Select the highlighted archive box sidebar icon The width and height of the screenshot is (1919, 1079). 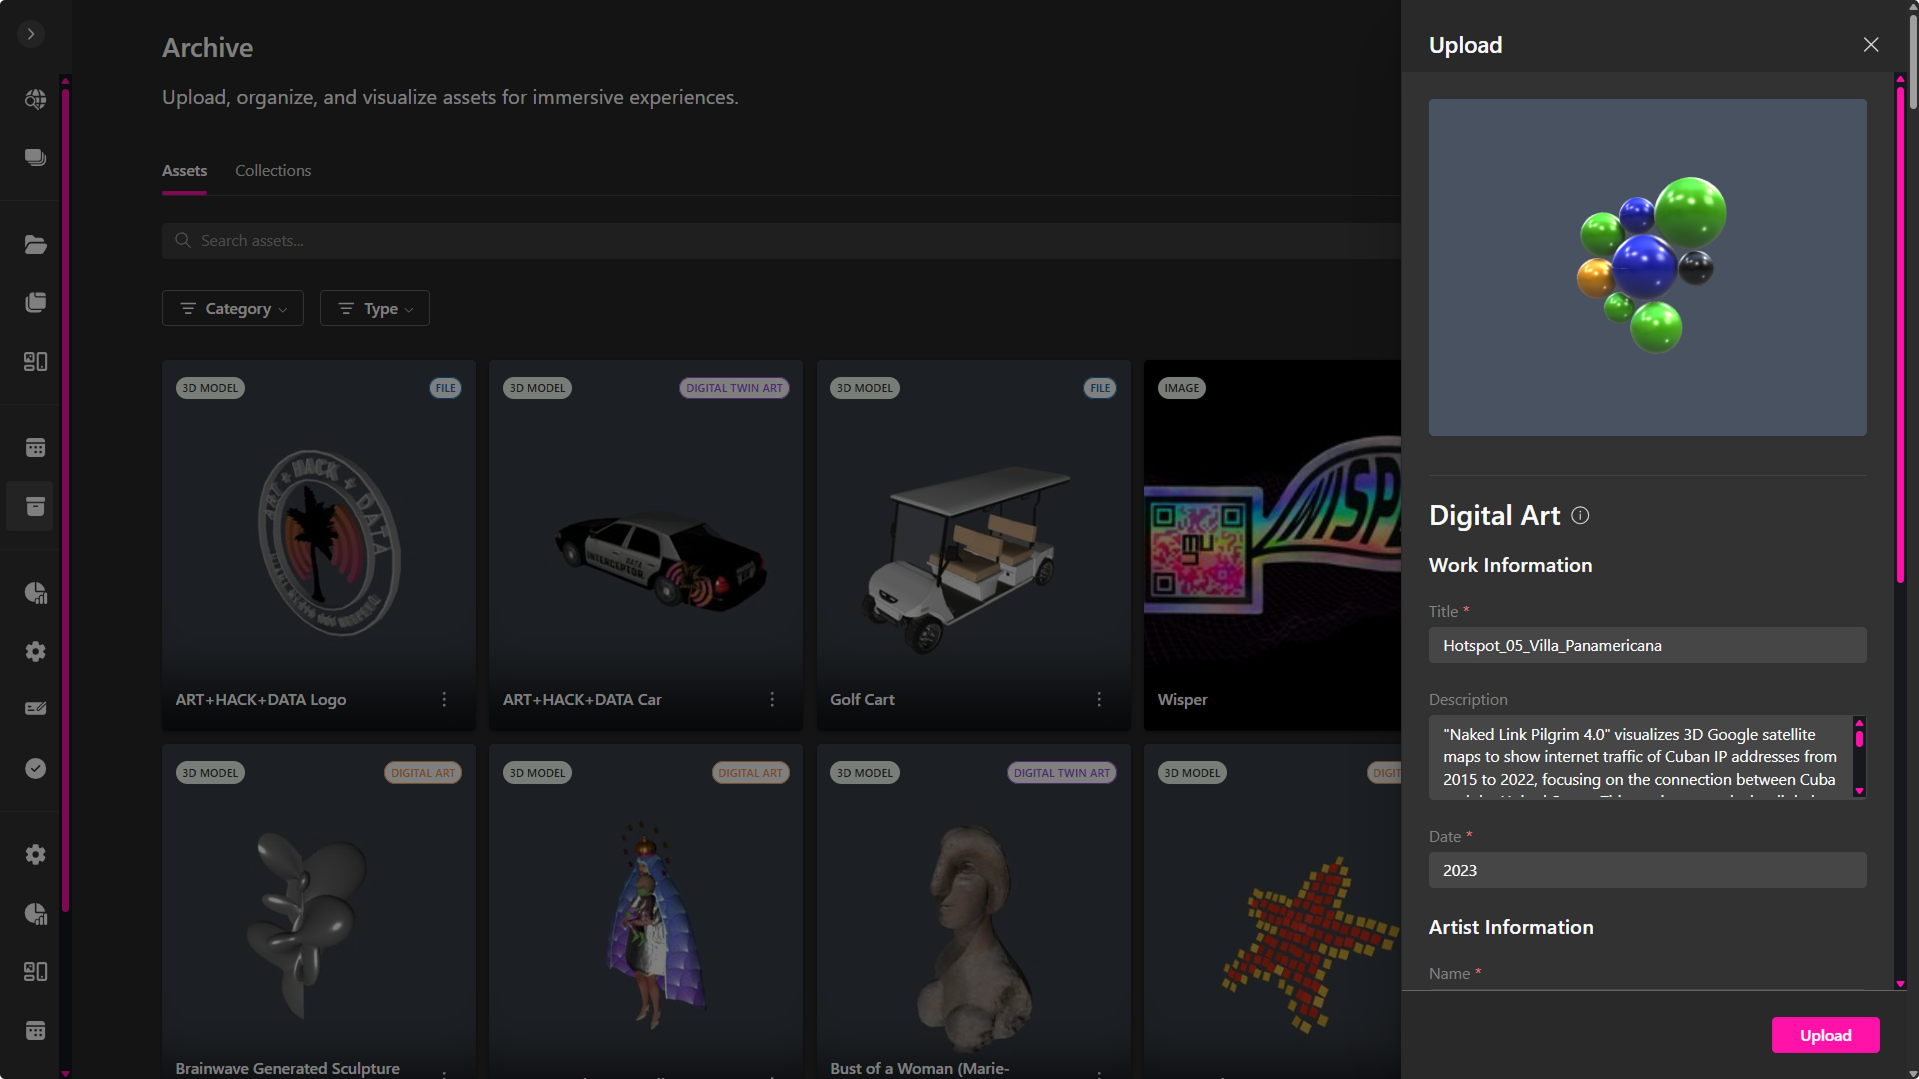pos(35,506)
